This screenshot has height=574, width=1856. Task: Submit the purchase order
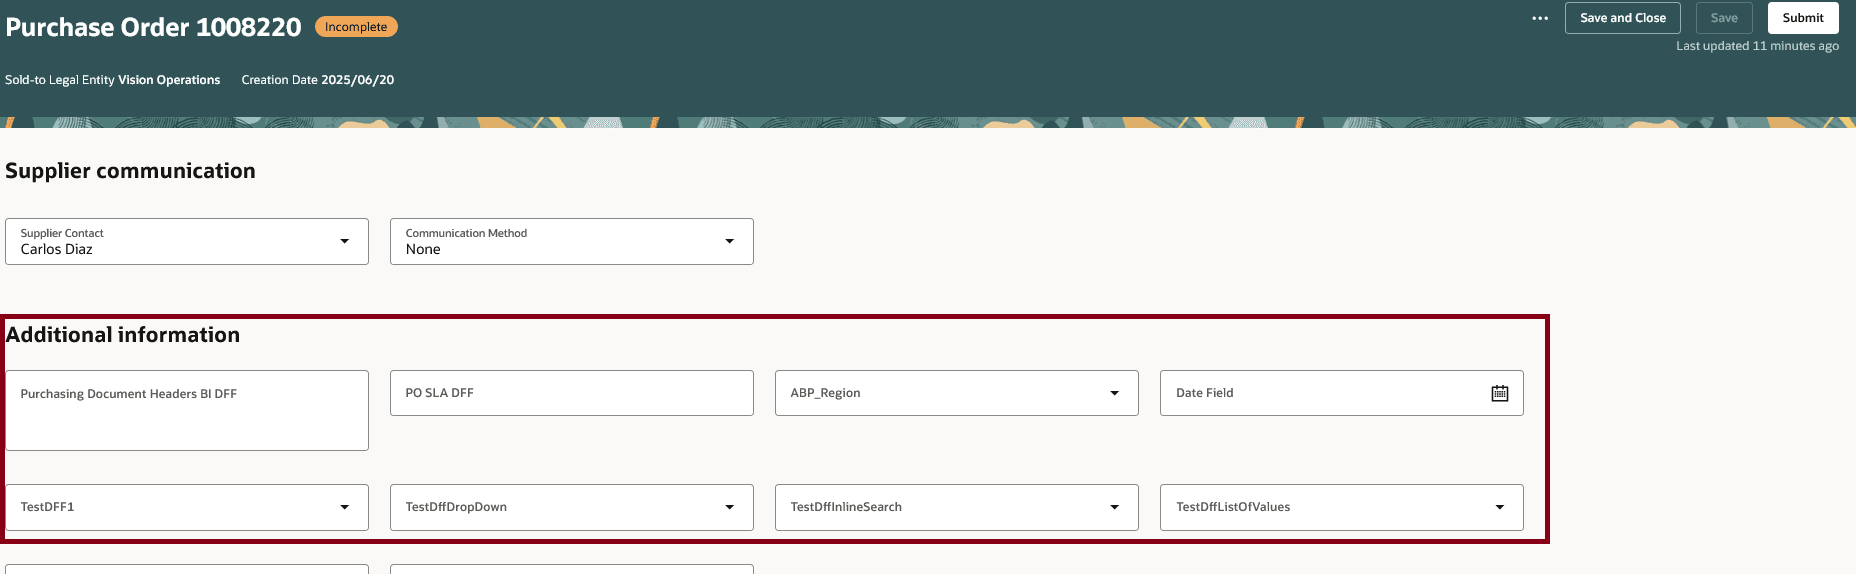click(1803, 18)
